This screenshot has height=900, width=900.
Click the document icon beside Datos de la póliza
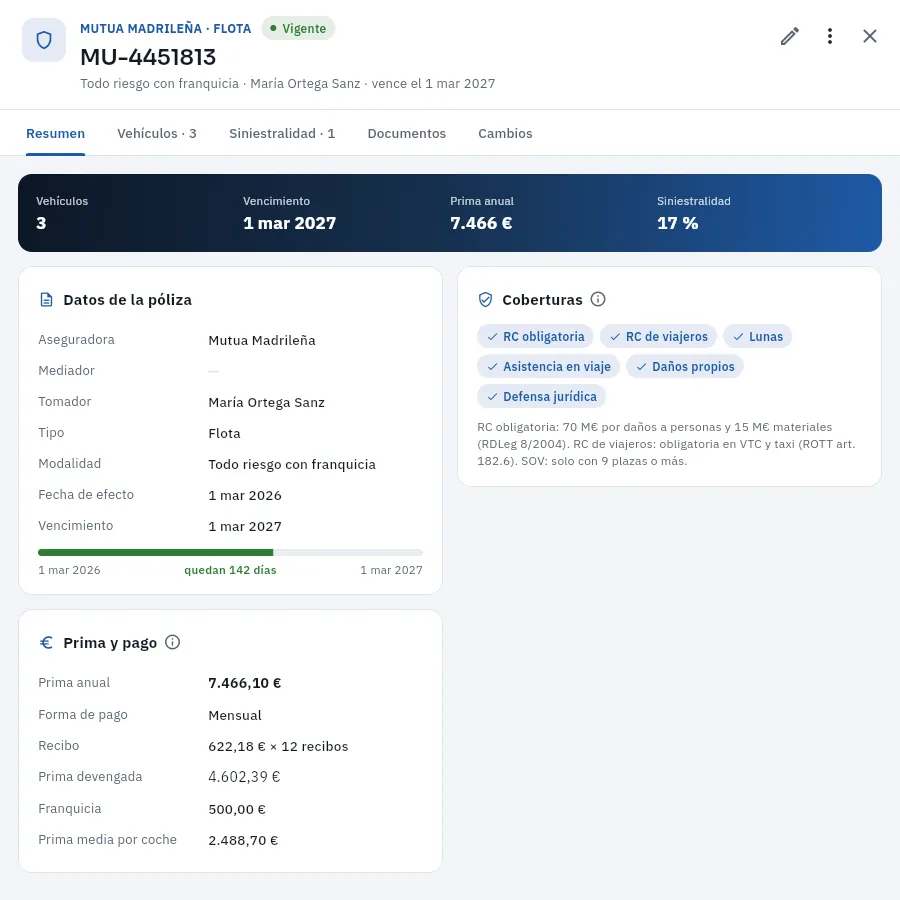click(x=46, y=300)
